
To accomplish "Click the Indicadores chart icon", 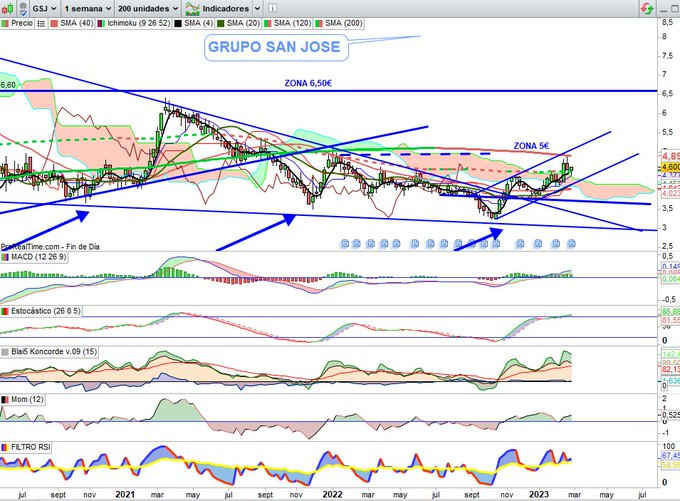I will tap(192, 8).
